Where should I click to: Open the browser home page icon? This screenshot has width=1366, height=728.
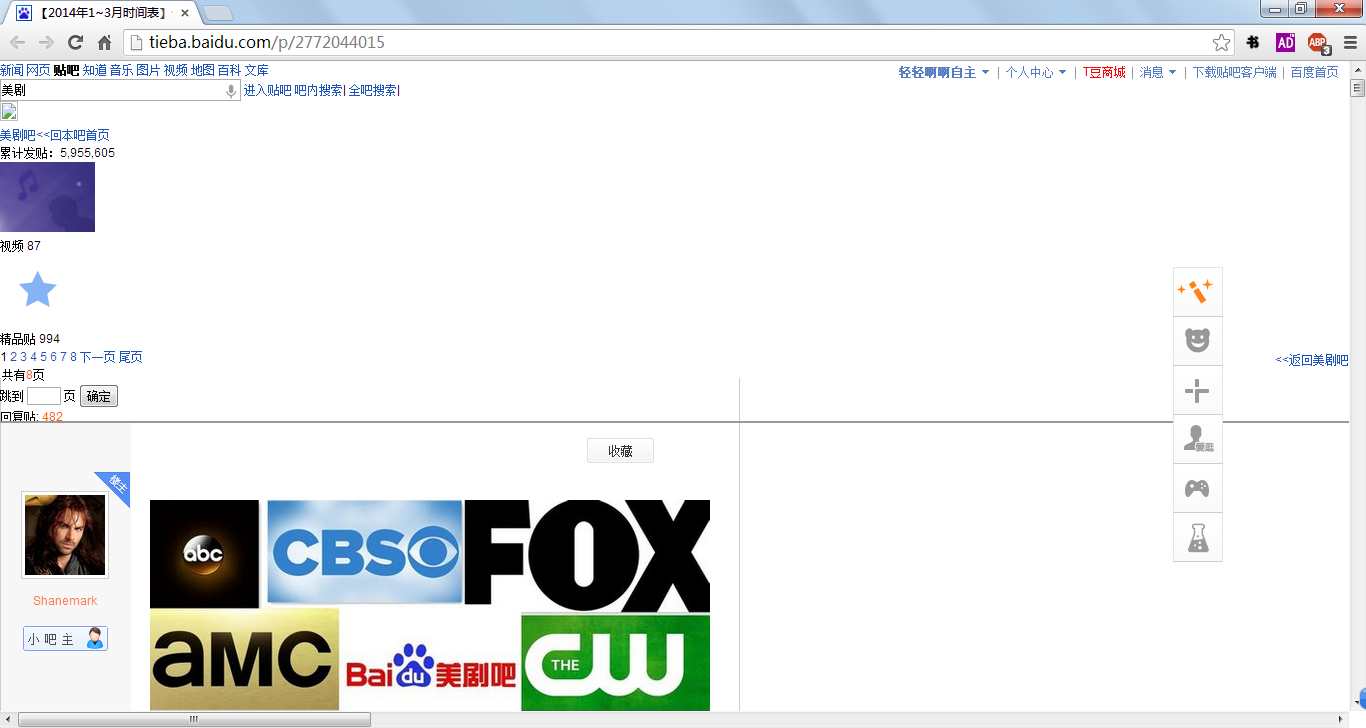pyautogui.click(x=104, y=42)
